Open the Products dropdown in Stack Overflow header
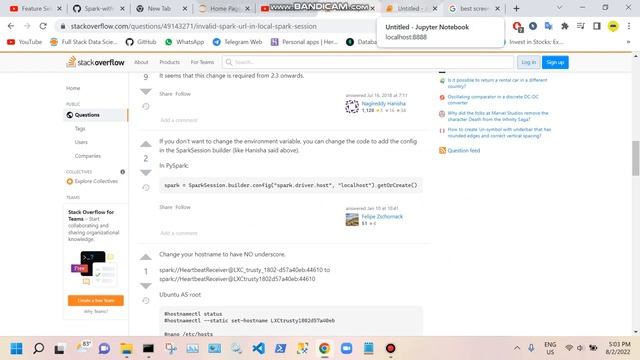Viewport: 640px width, 360px height. pos(169,62)
